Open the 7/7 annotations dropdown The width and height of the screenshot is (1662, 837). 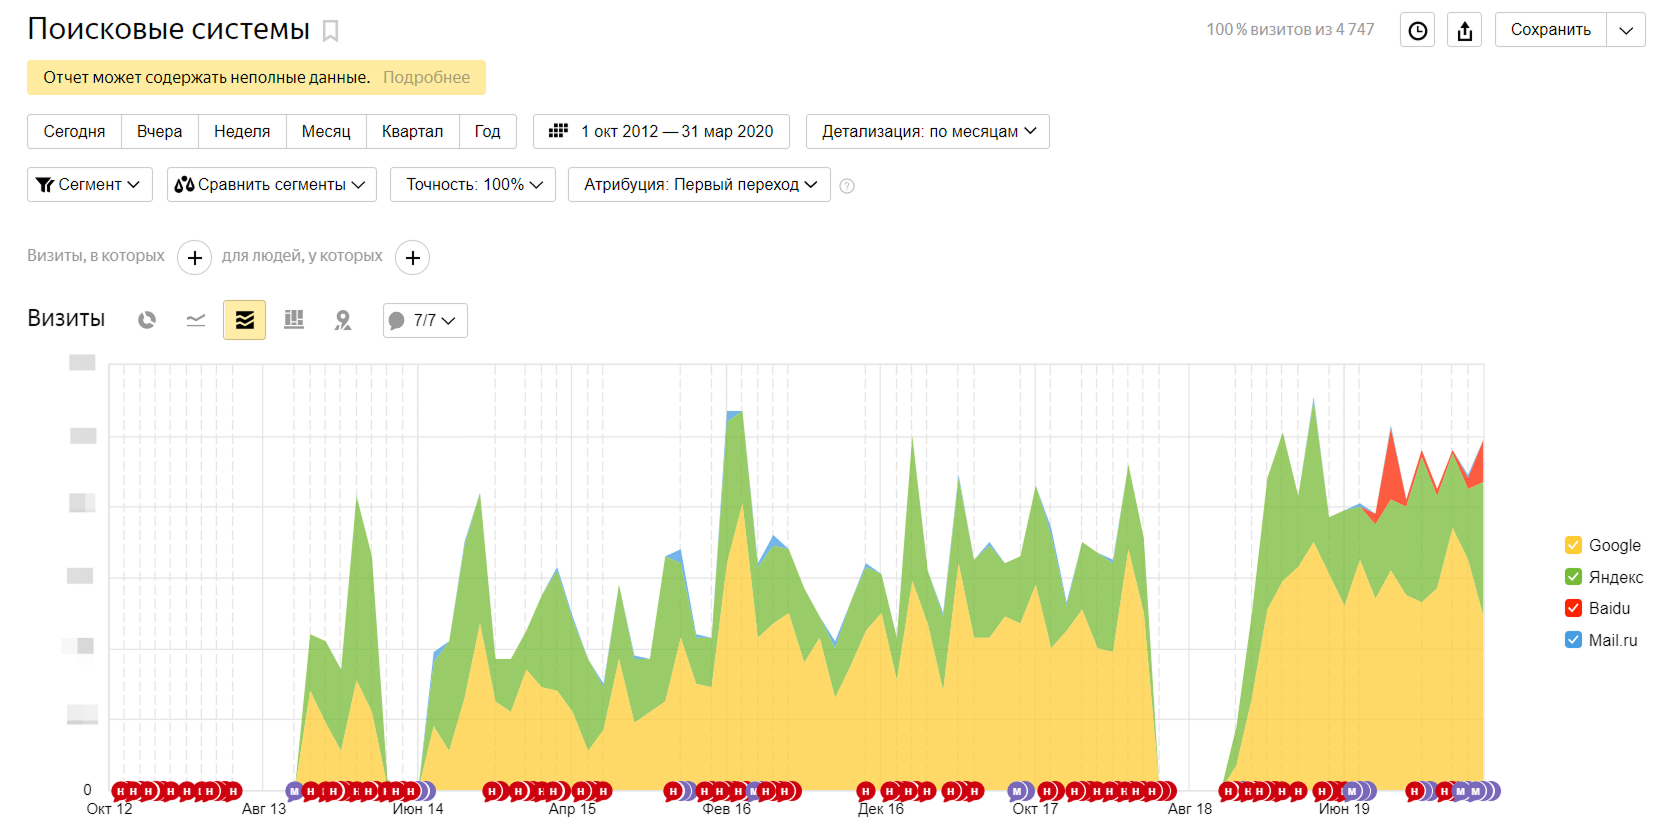425,320
